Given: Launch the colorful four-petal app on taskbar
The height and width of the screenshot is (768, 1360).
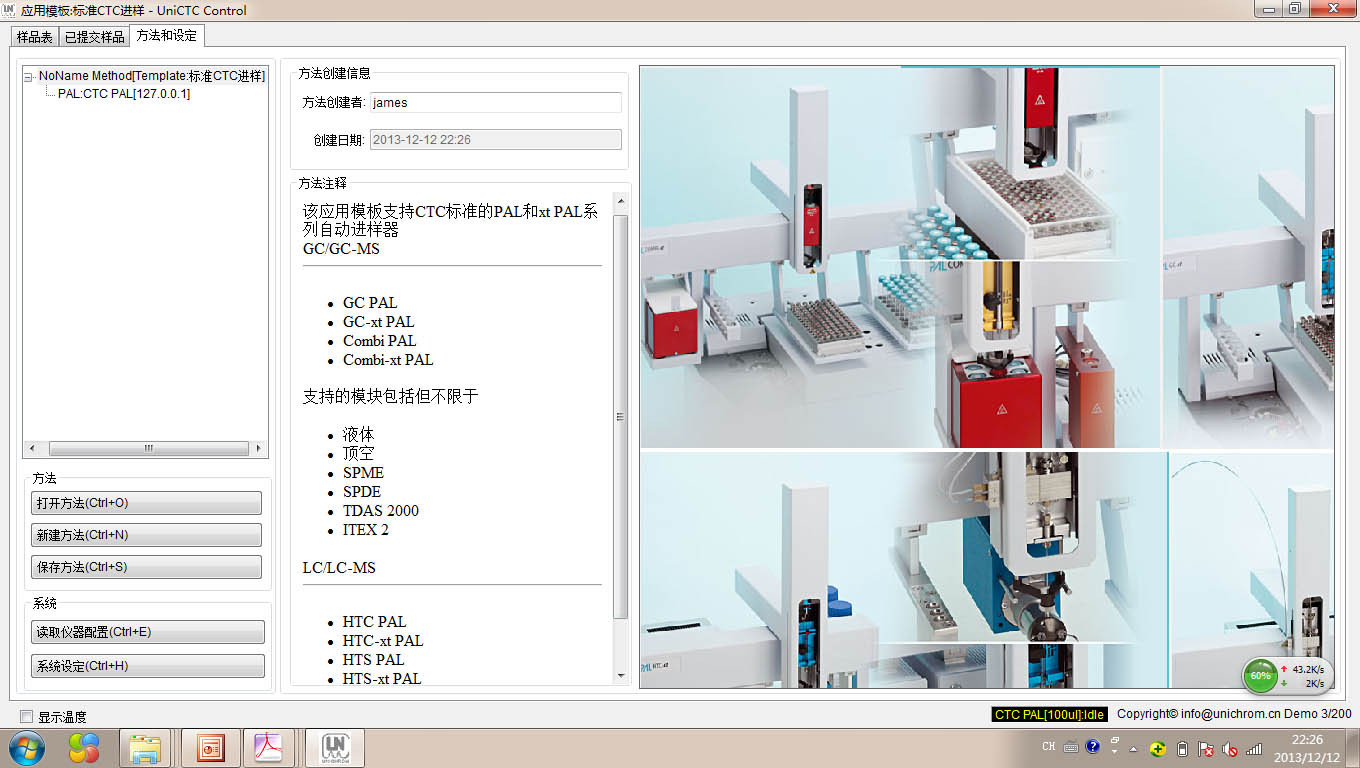Looking at the screenshot, I should coord(84,747).
